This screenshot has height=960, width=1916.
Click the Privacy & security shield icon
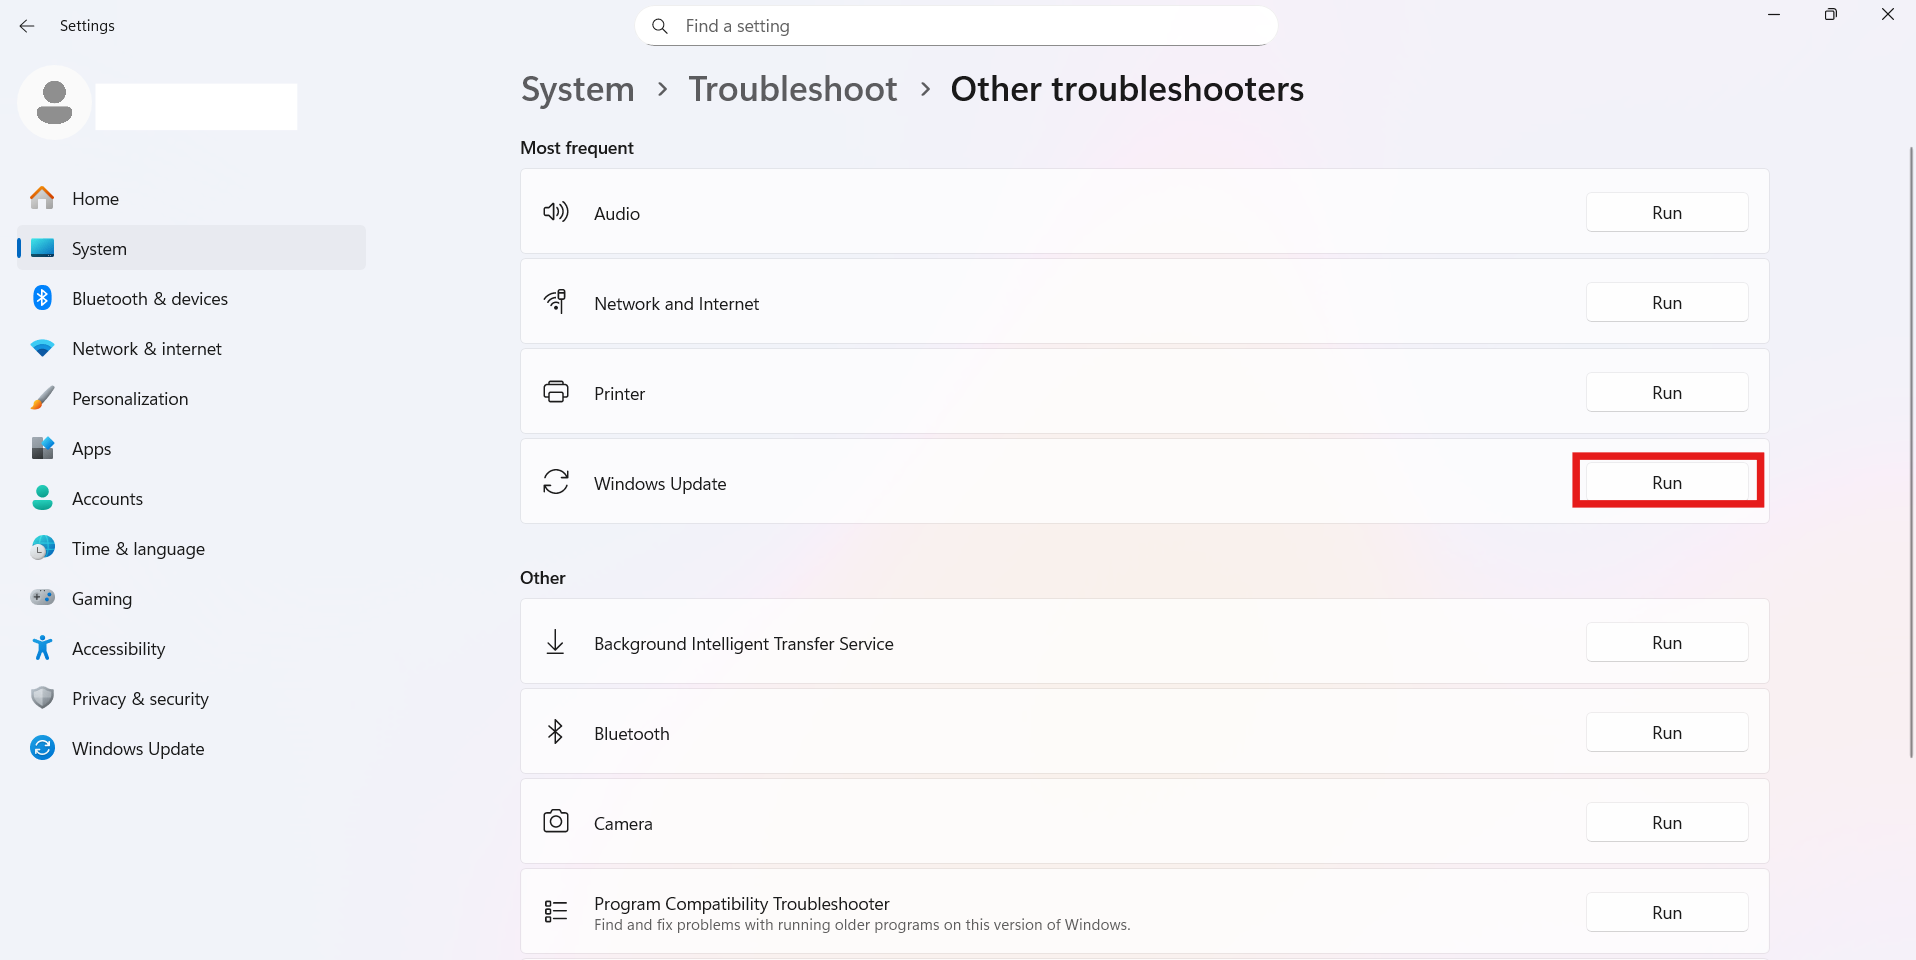(x=42, y=698)
